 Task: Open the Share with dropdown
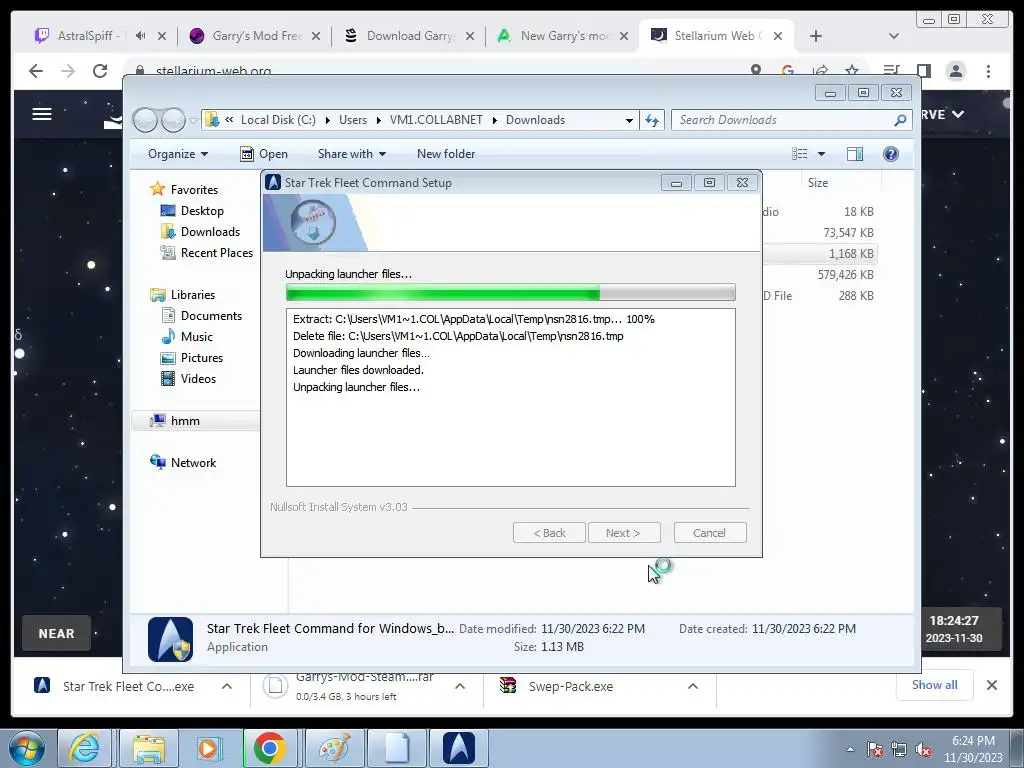coord(351,153)
